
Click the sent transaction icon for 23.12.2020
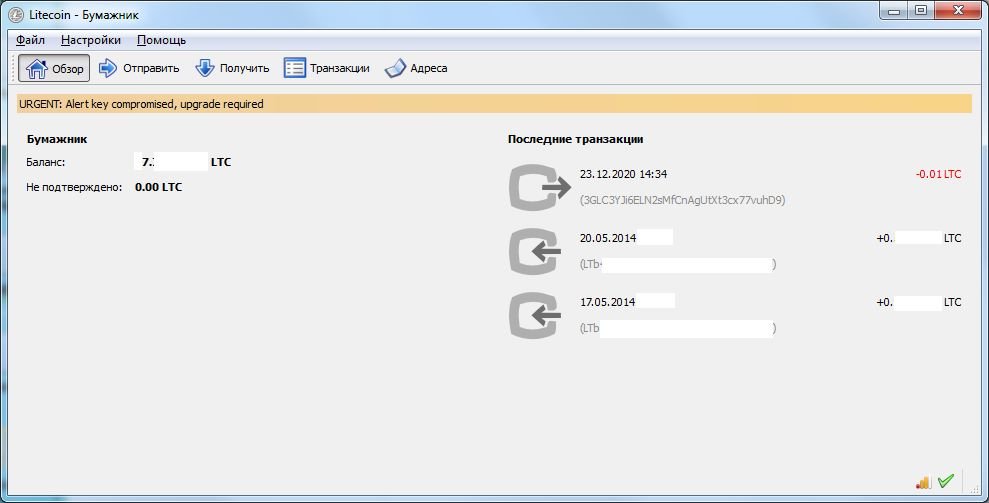539,187
